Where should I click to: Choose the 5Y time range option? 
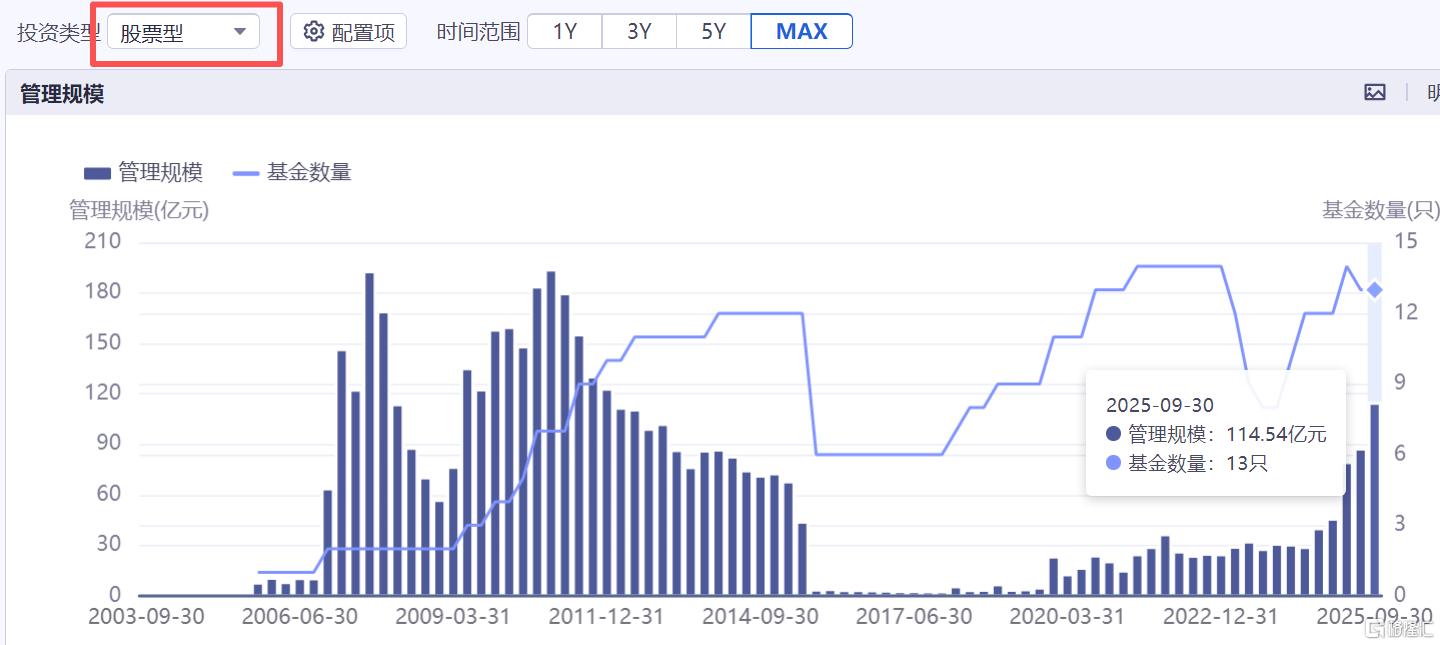coord(713,32)
